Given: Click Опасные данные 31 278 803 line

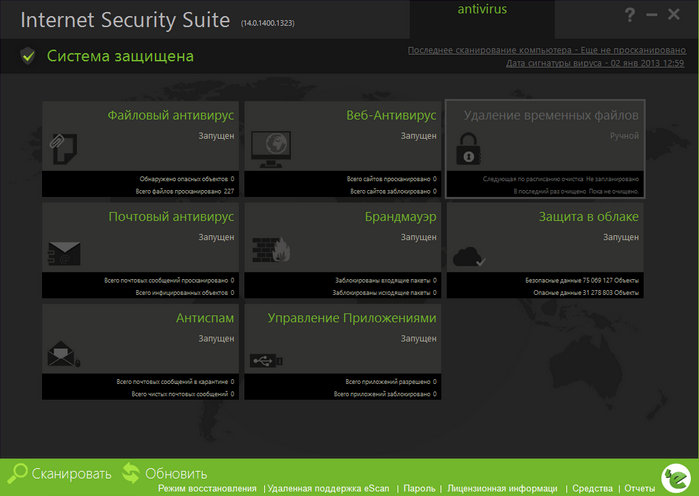Looking at the screenshot, I should pyautogui.click(x=586, y=293).
